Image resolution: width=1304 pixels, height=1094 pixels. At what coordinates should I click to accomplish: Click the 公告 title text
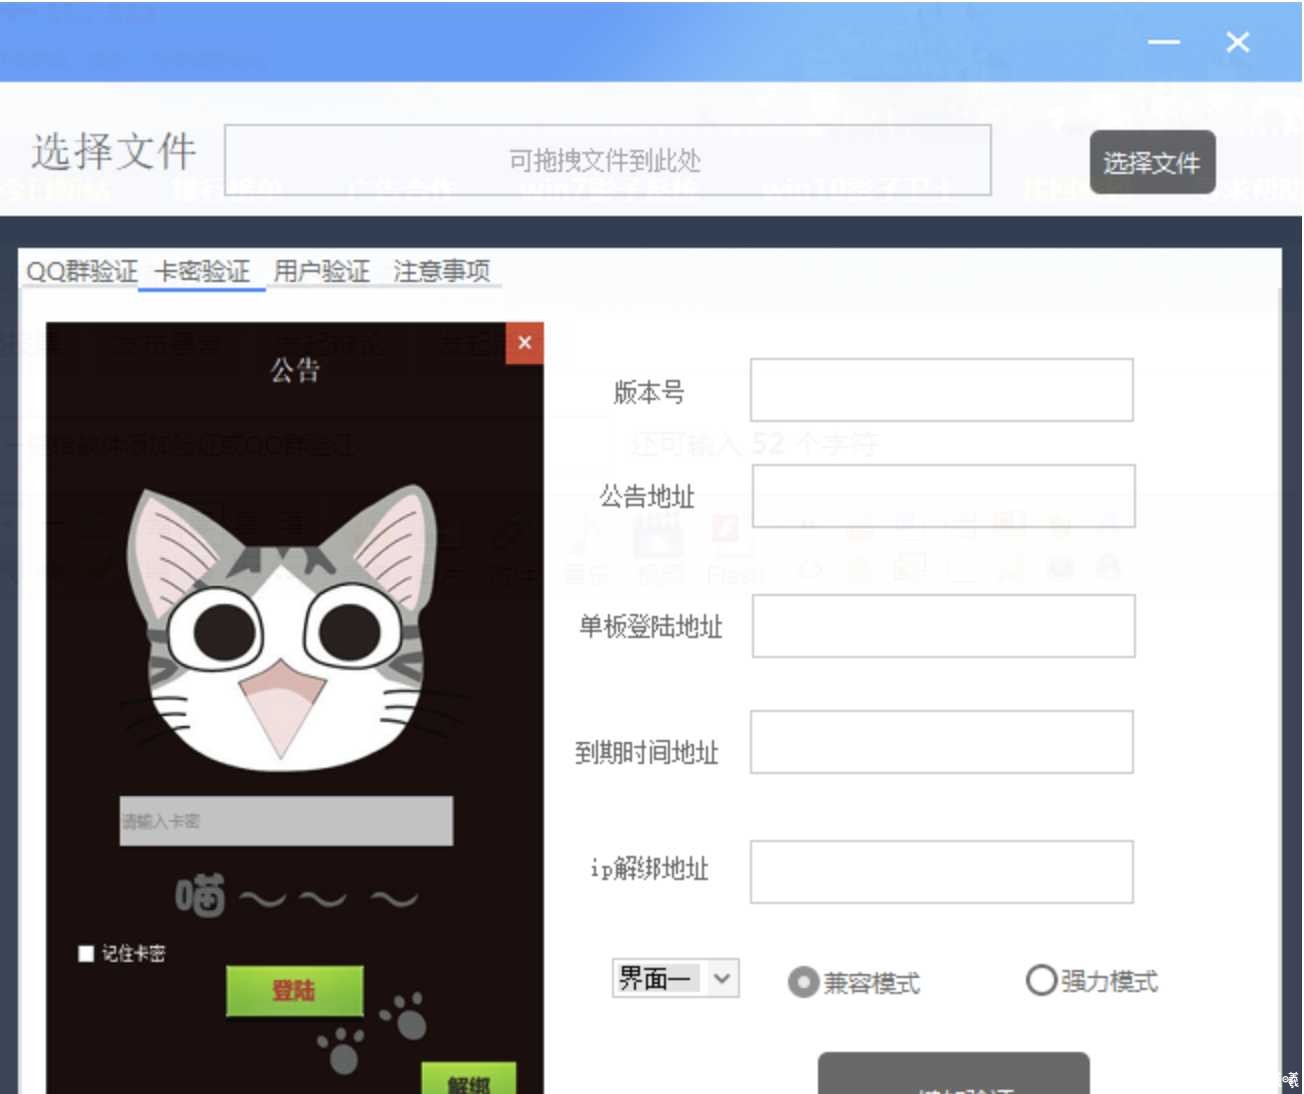point(295,371)
